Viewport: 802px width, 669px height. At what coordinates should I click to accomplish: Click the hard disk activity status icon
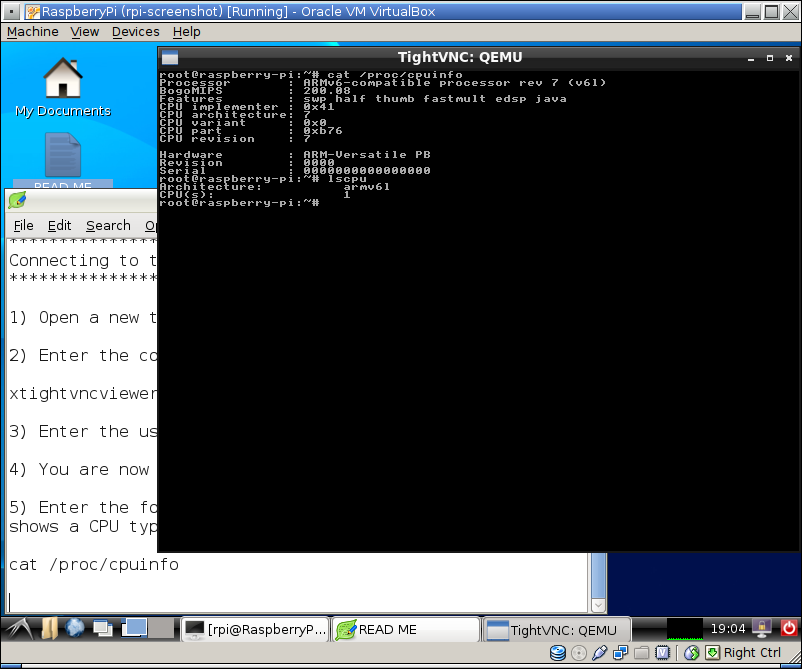[558, 653]
